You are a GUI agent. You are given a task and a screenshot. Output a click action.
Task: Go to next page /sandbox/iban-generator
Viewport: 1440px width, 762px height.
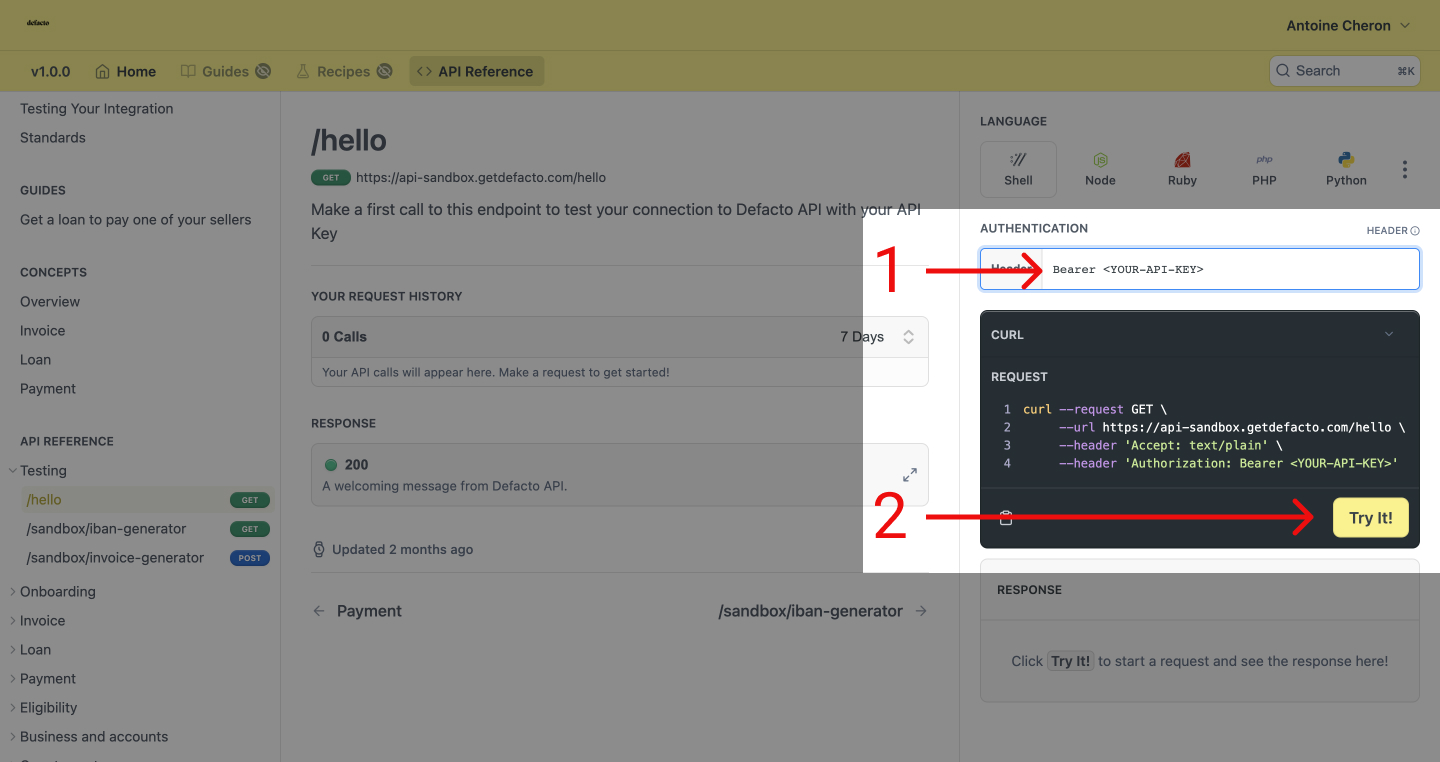pyautogui.click(x=823, y=611)
